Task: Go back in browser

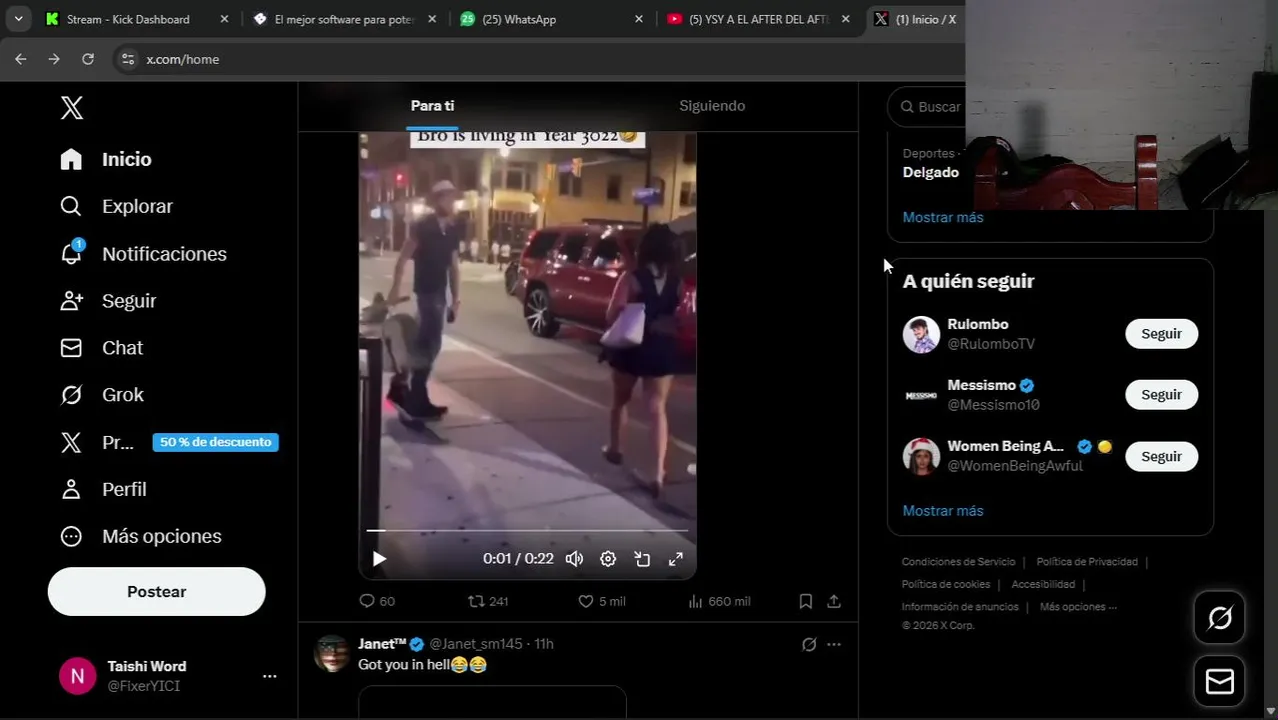Action: [21, 59]
